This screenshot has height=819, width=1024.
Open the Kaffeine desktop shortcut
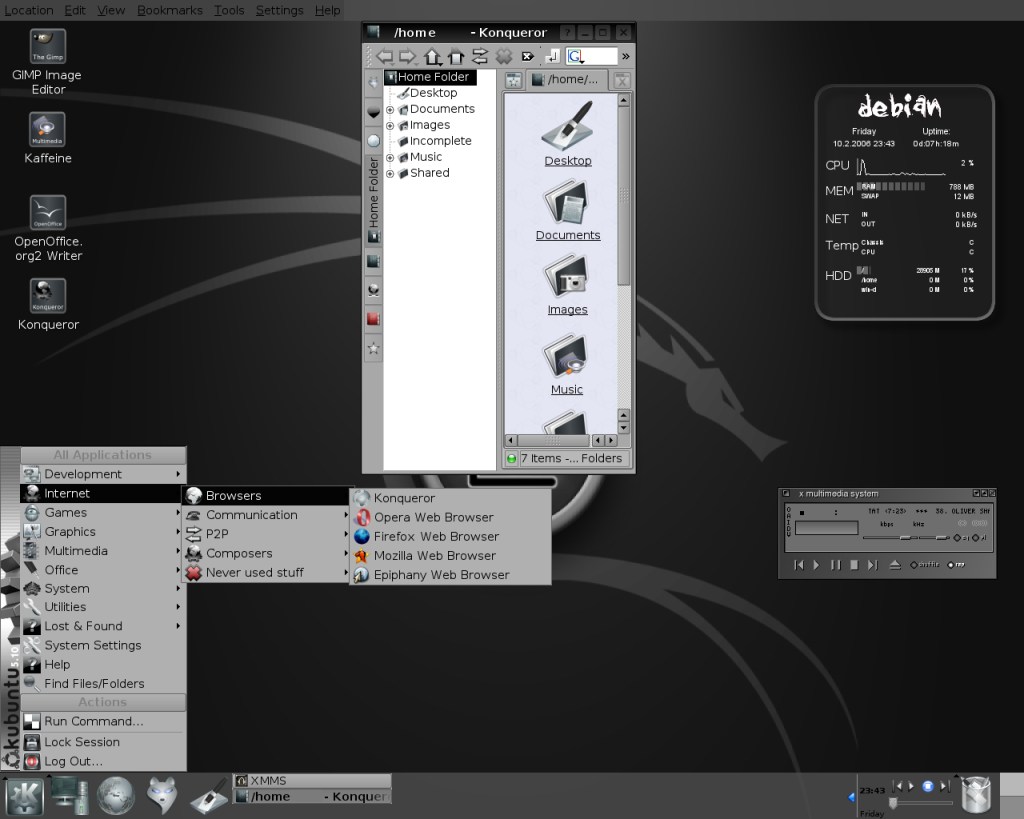coord(47,130)
